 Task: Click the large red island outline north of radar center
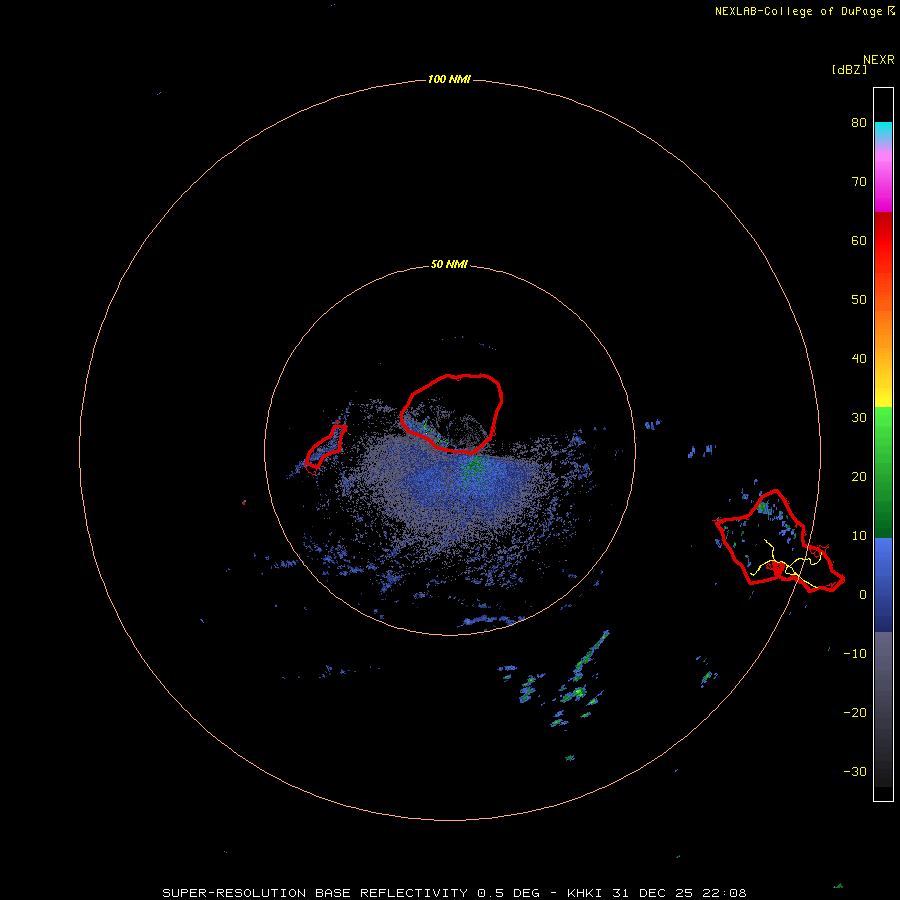pos(452,414)
